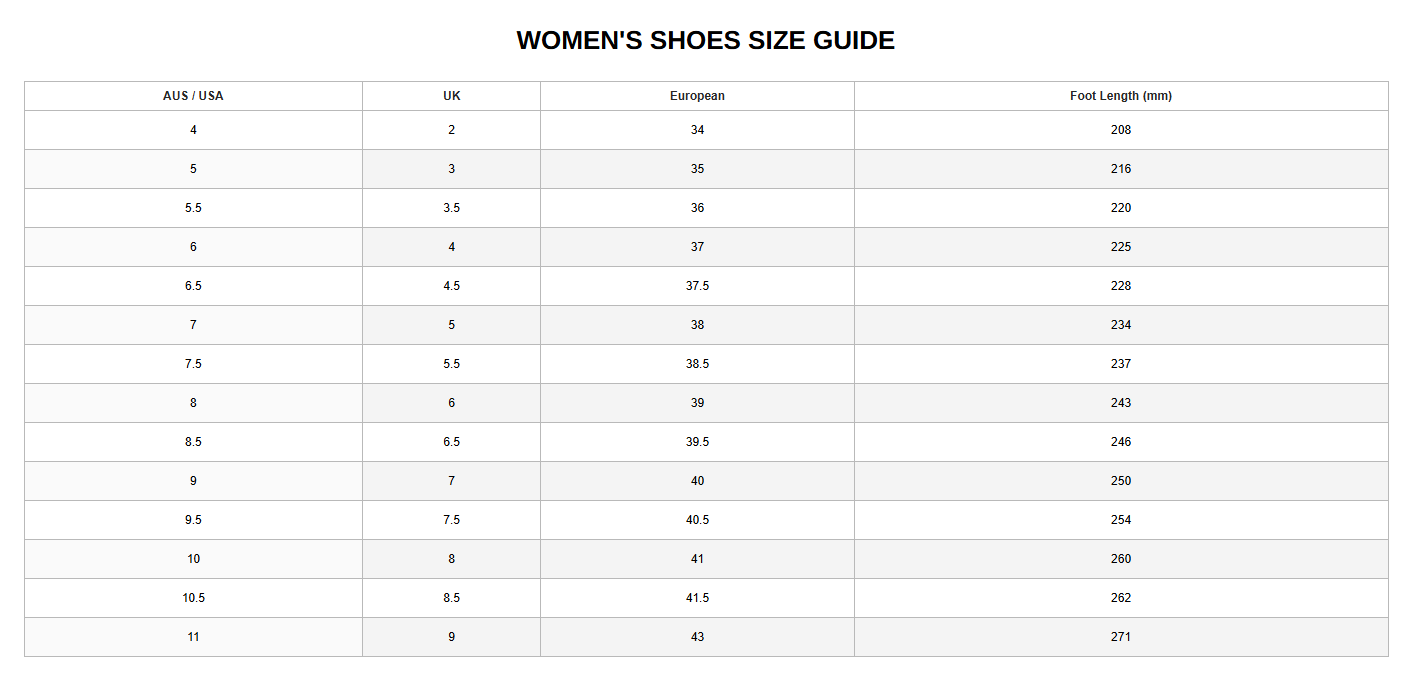Click the Foot Length (mm) column header
This screenshot has height=689, width=1409.
click(1121, 96)
